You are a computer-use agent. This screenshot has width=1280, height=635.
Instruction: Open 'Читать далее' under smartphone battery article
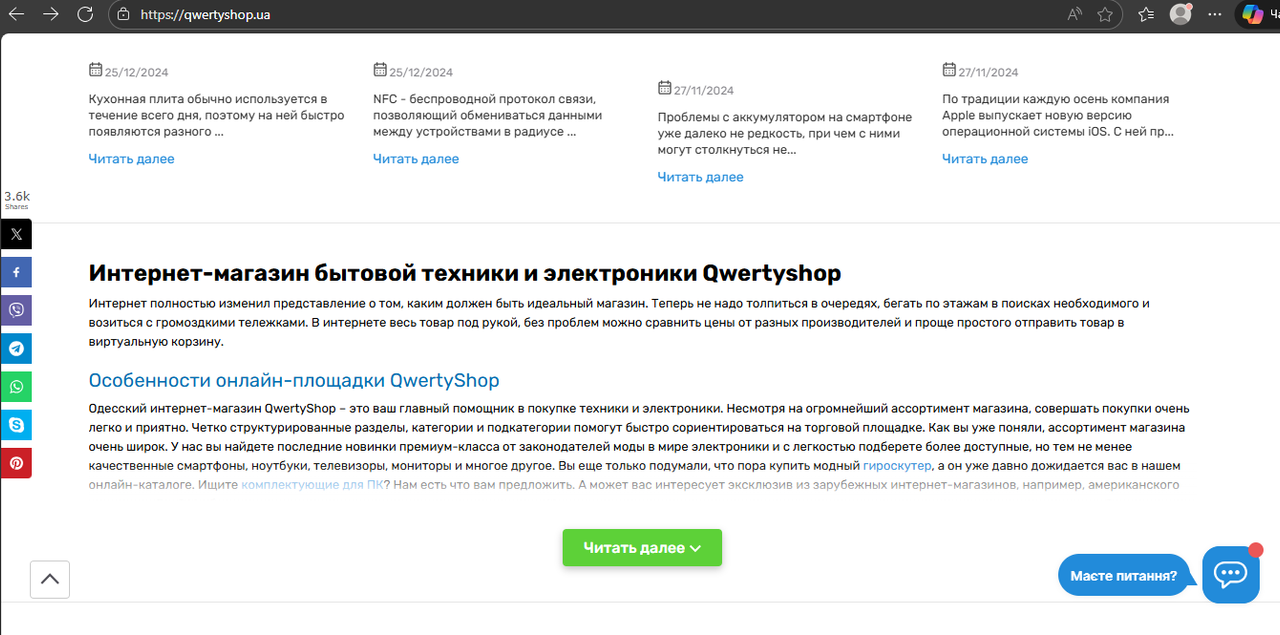point(700,177)
